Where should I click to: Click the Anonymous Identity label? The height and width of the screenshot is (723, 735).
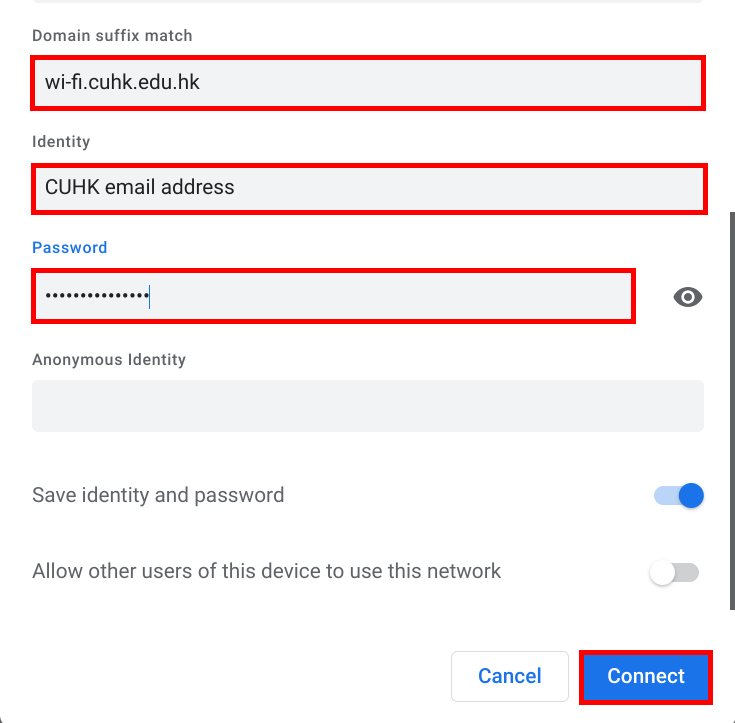pos(109,359)
